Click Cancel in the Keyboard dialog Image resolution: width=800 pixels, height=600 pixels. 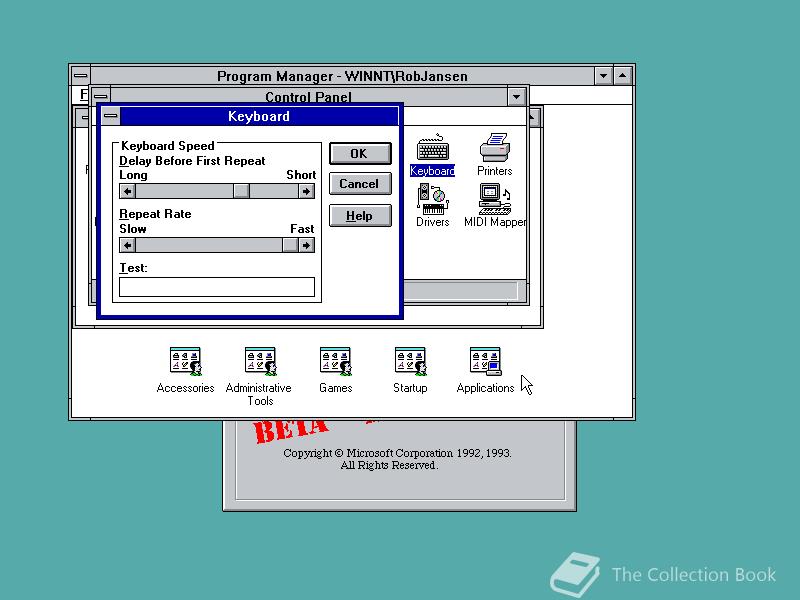click(360, 184)
